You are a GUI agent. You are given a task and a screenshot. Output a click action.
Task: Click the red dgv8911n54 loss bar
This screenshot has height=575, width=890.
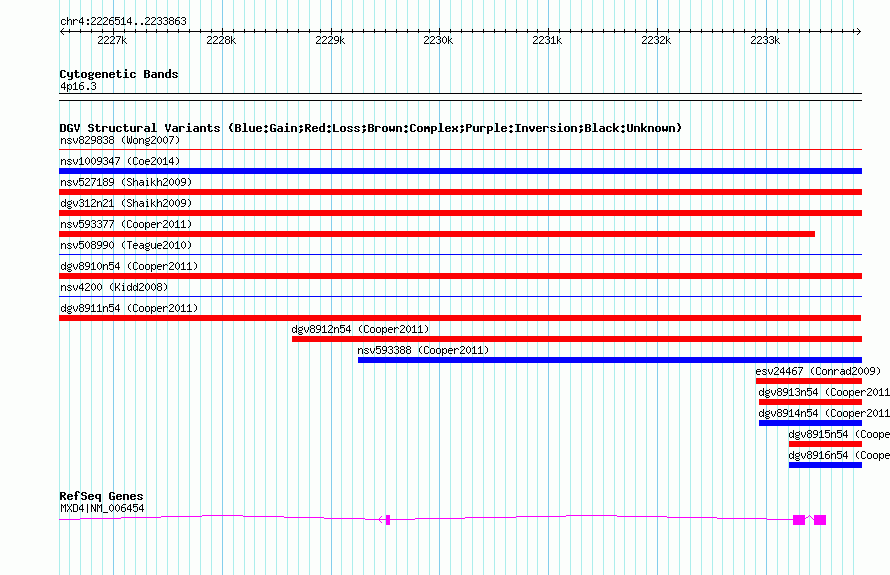(x=460, y=318)
